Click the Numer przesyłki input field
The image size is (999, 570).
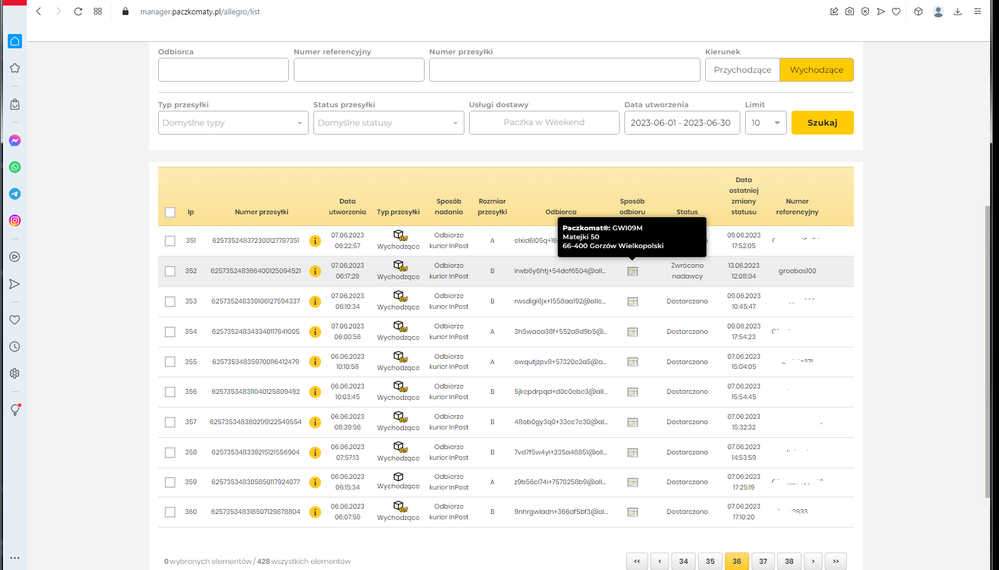tap(564, 70)
